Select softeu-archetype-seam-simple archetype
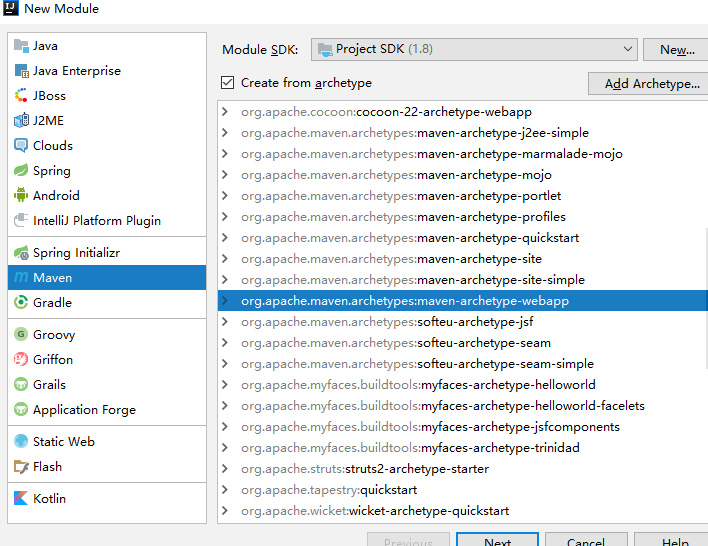Screen dimensions: 708x546 tap(462, 364)
